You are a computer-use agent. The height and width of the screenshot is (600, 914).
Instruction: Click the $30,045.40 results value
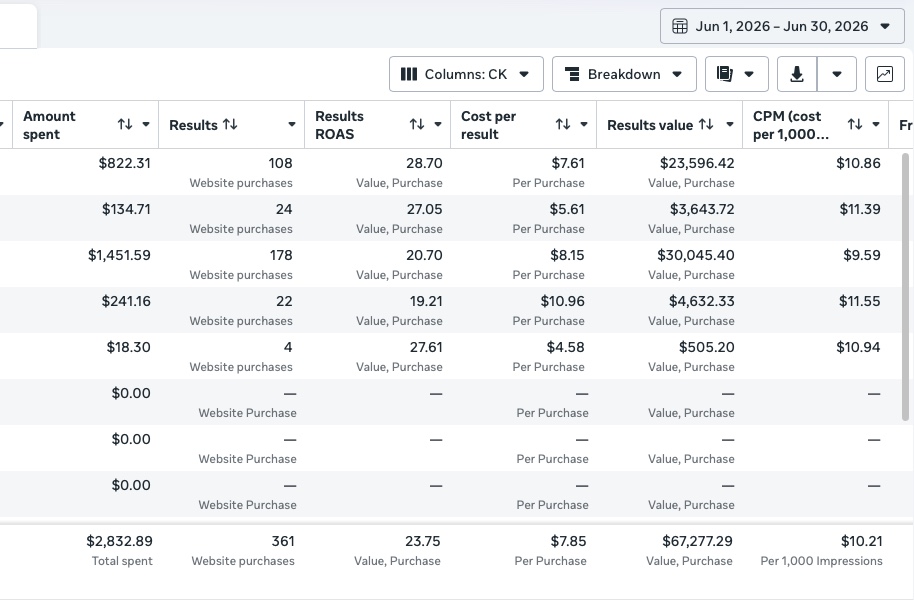[x=696, y=255]
